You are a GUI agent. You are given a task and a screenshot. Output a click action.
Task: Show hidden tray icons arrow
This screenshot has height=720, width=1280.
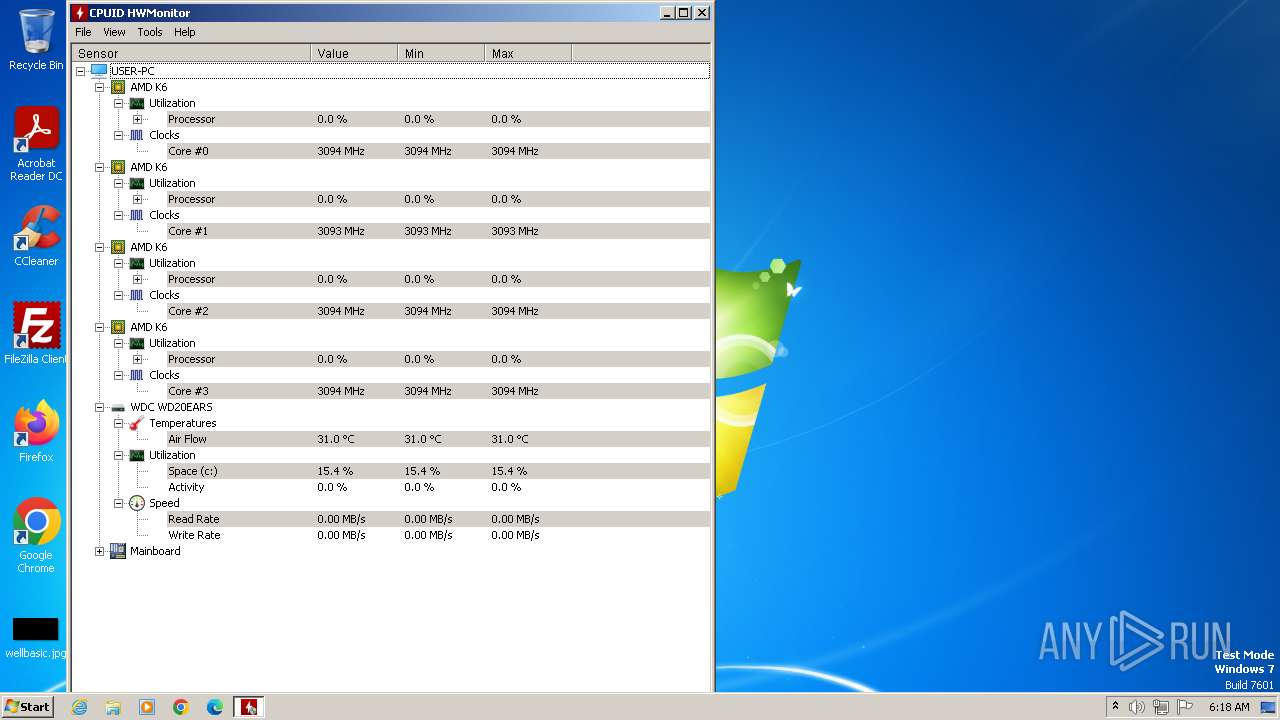1115,707
